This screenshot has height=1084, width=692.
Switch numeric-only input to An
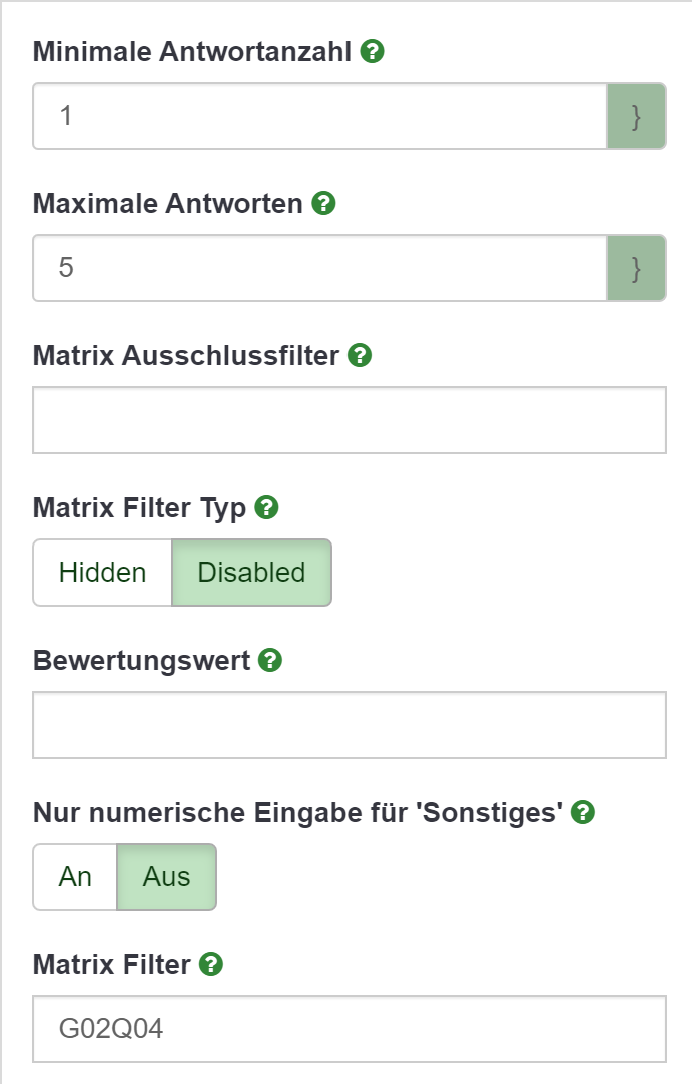pos(76,877)
